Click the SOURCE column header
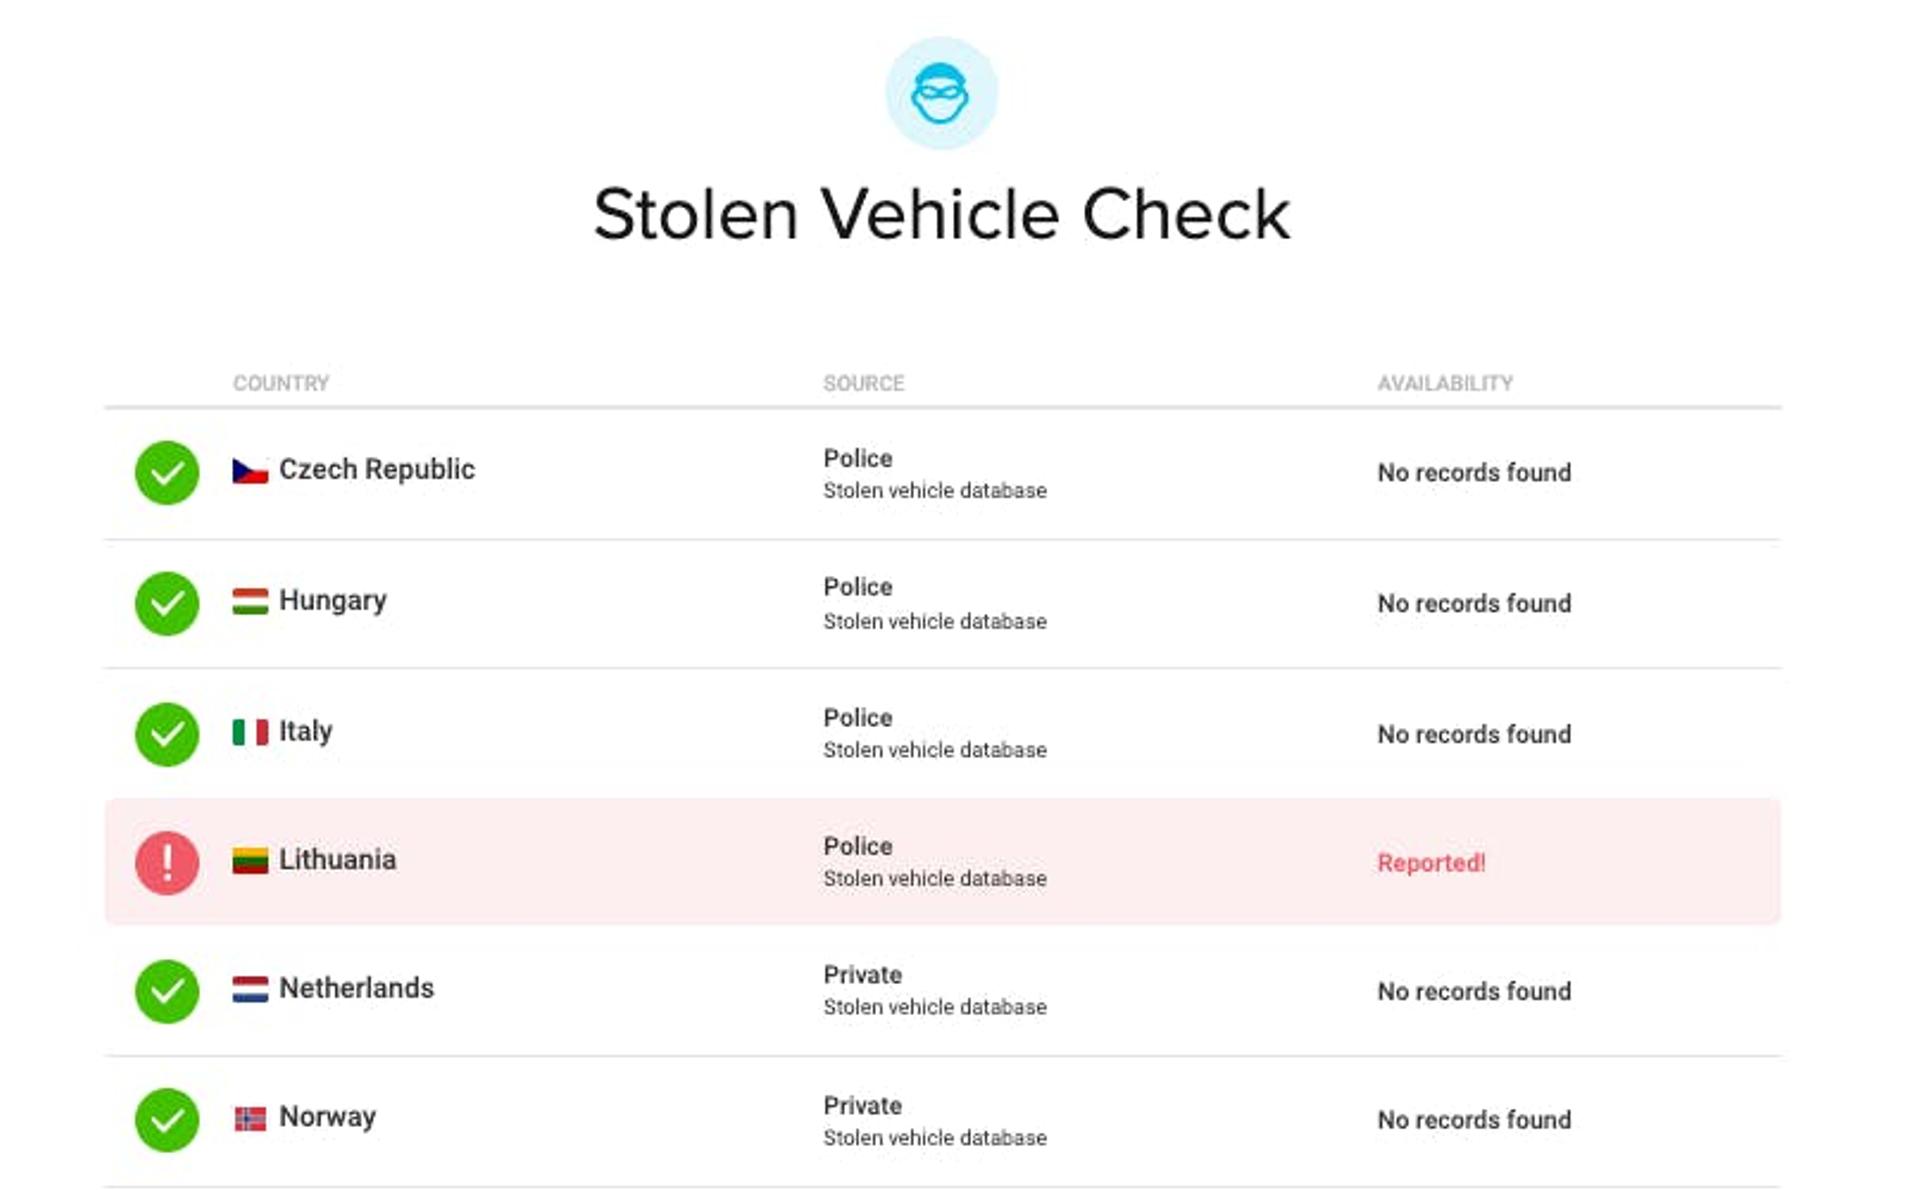 (x=863, y=383)
